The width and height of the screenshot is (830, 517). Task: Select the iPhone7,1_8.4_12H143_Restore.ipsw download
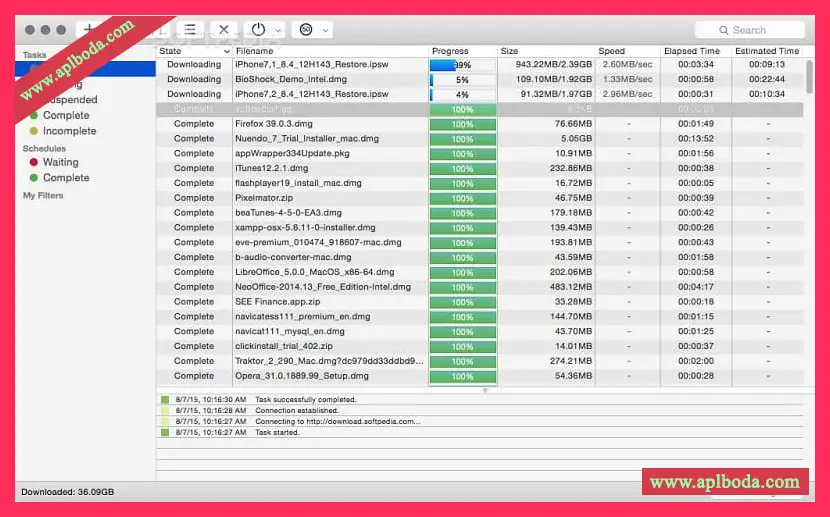tap(480, 65)
